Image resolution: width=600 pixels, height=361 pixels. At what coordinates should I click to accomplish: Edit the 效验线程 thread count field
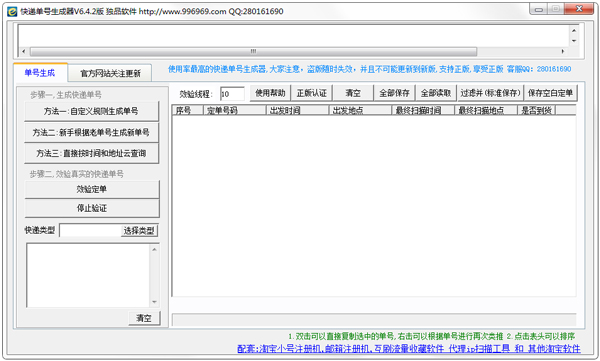tap(232, 94)
